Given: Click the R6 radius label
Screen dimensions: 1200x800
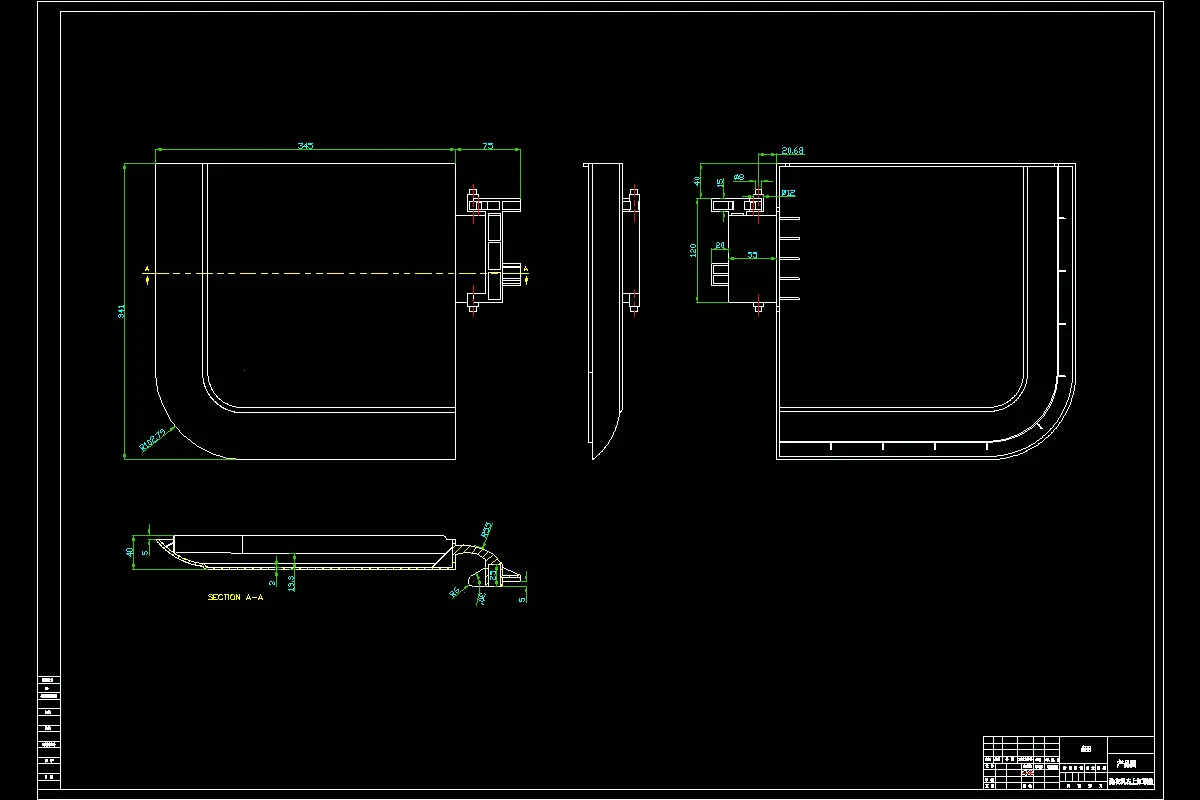Looking at the screenshot, I should point(455,592).
